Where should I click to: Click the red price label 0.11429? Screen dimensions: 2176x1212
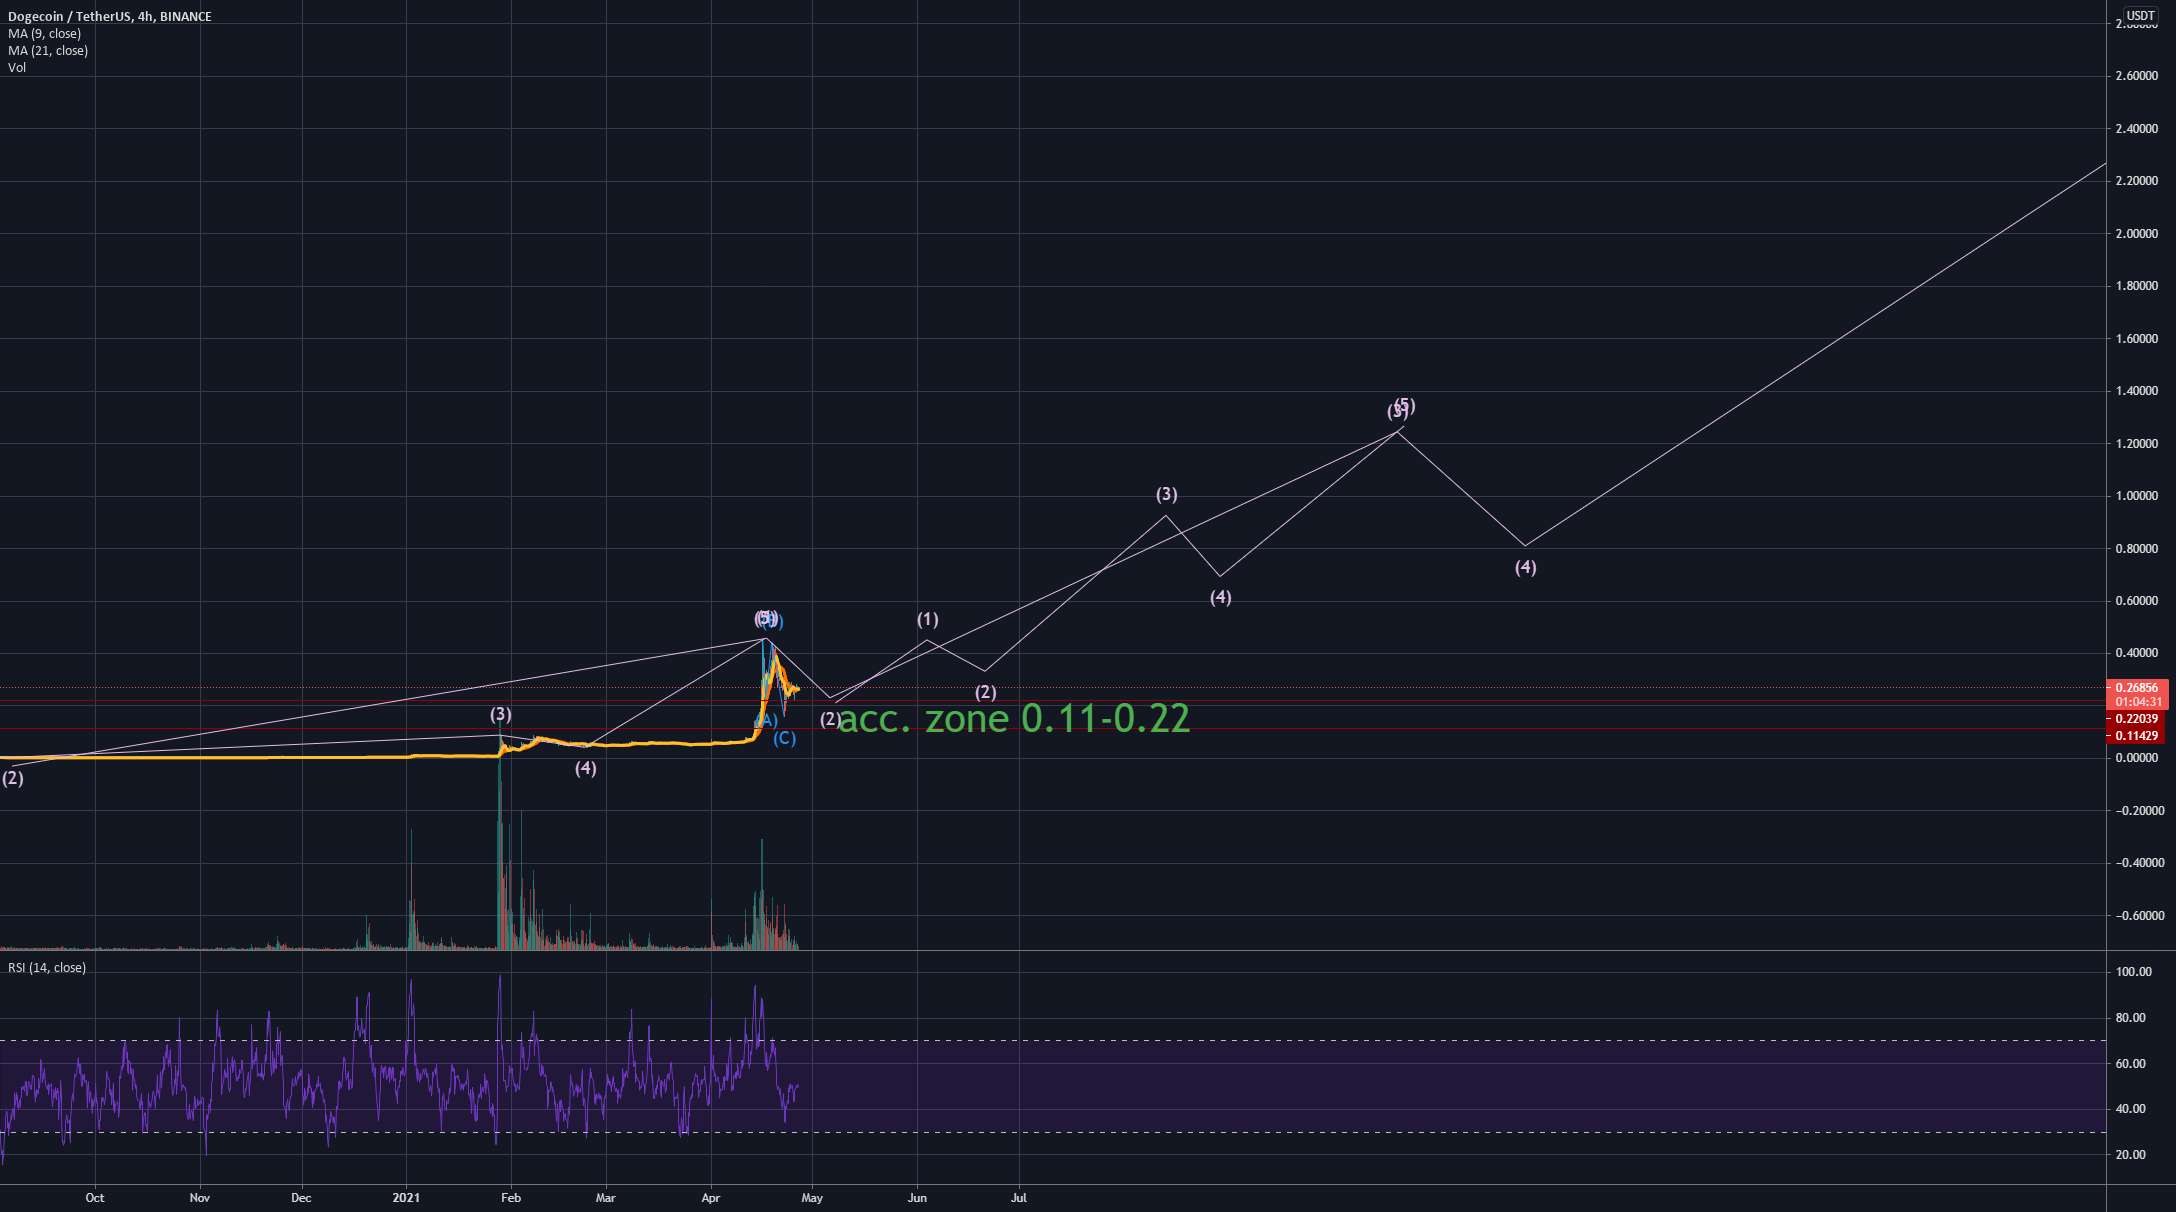(x=2136, y=736)
